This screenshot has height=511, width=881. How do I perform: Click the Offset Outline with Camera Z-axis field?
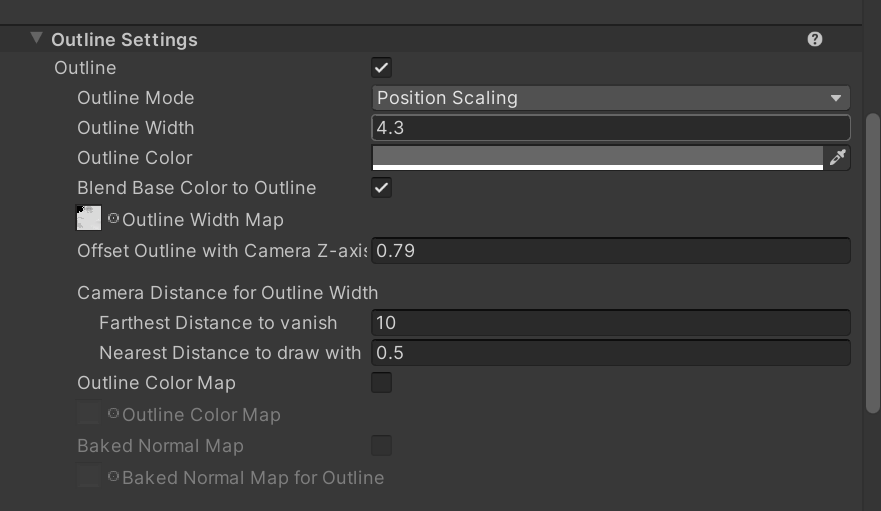(610, 251)
